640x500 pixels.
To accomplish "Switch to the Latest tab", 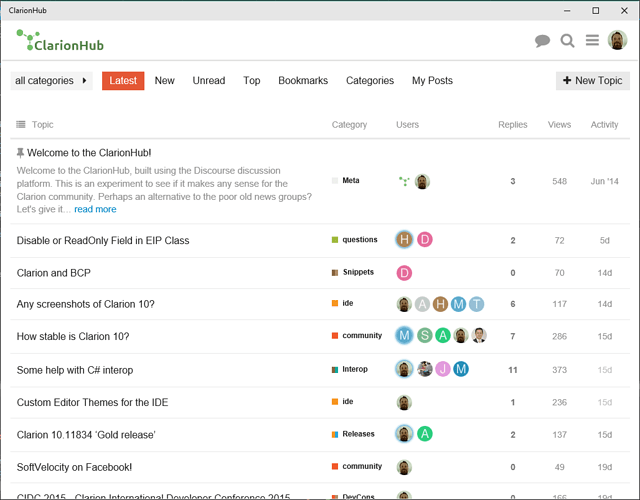I will 123,80.
